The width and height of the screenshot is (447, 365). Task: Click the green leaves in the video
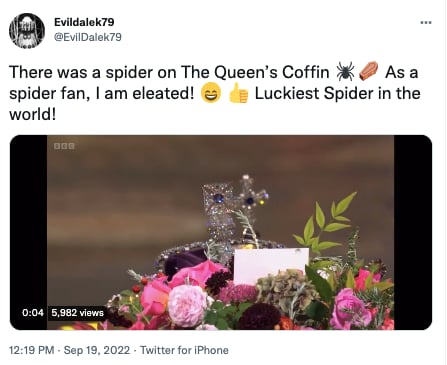coord(323,222)
